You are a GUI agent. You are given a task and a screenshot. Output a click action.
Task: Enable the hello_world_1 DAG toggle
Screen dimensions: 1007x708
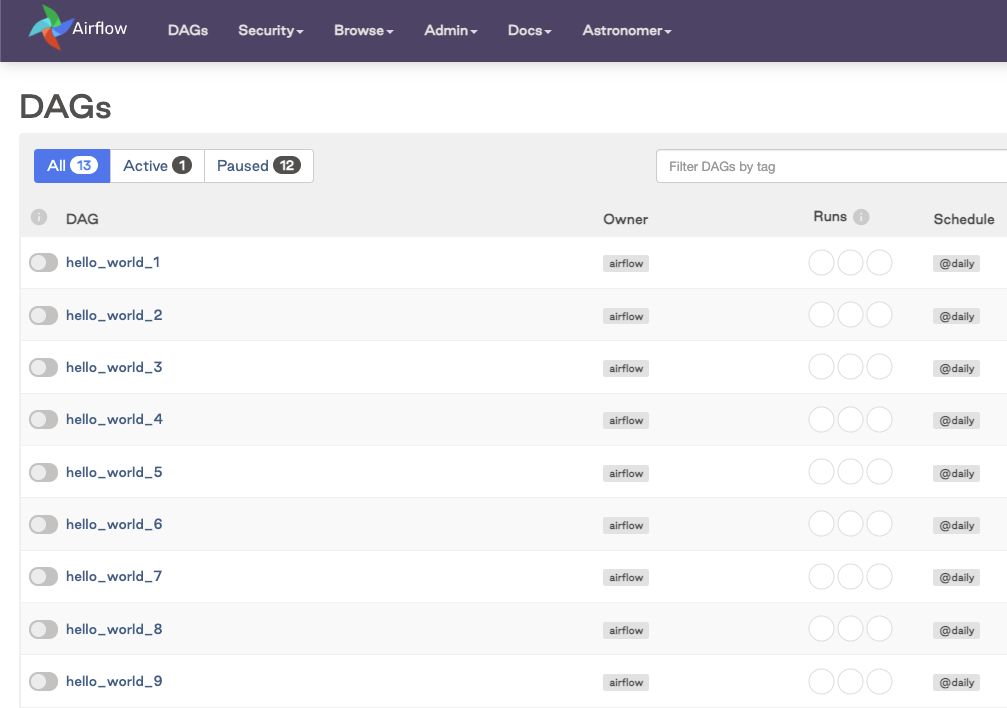coord(43,262)
